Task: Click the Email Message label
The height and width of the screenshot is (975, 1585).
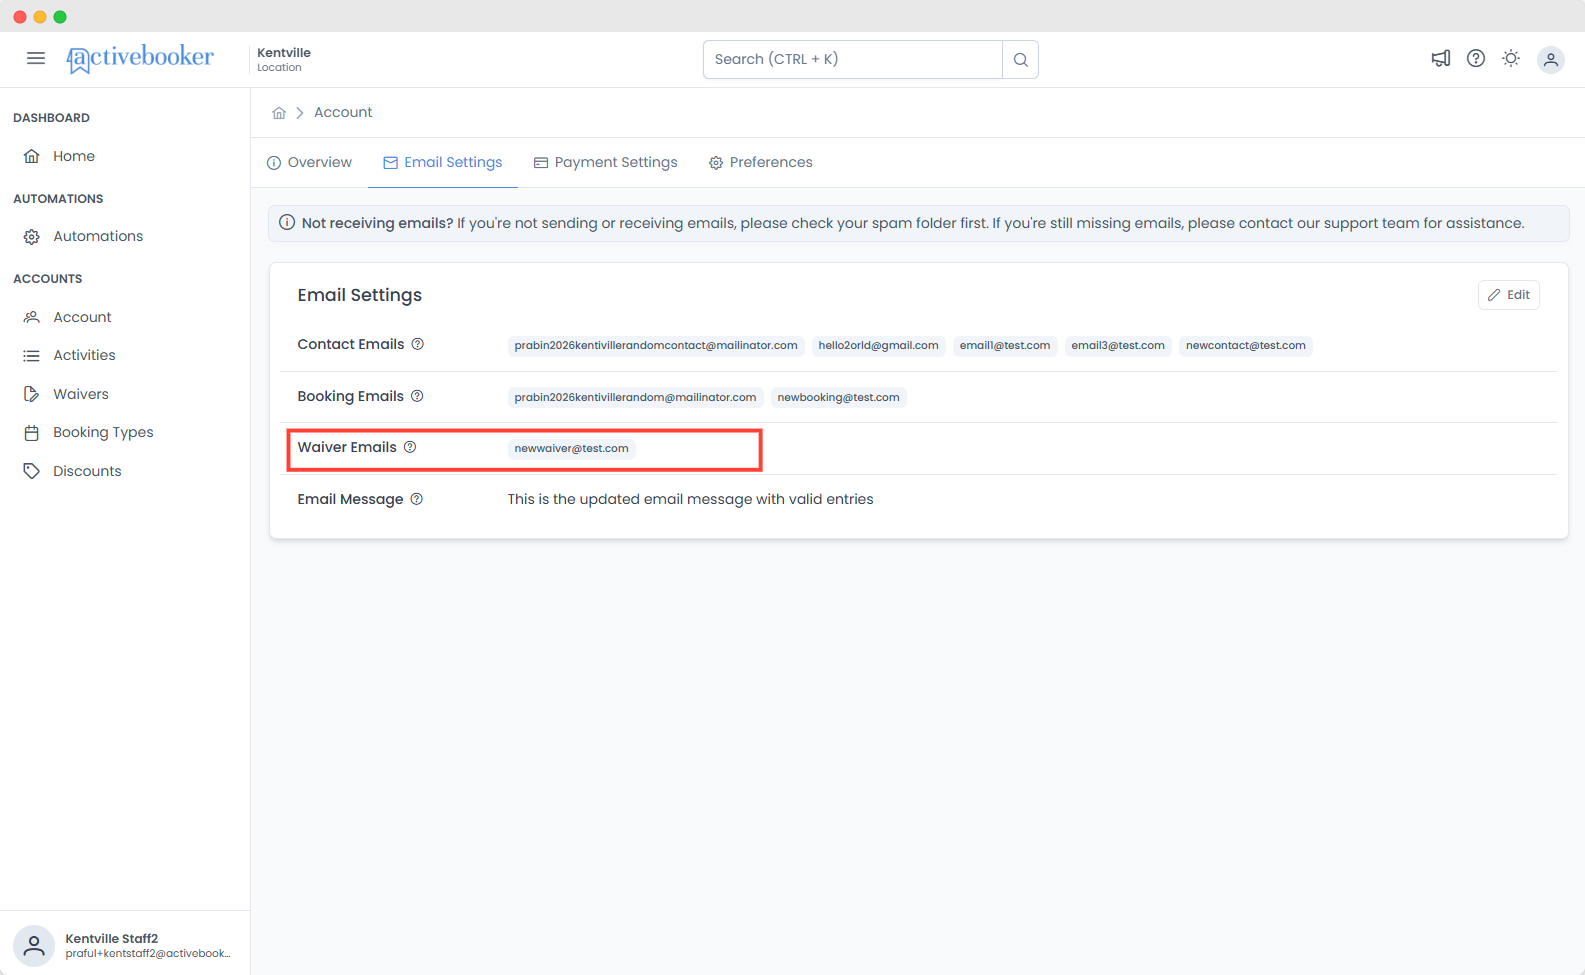Action: 350,499
